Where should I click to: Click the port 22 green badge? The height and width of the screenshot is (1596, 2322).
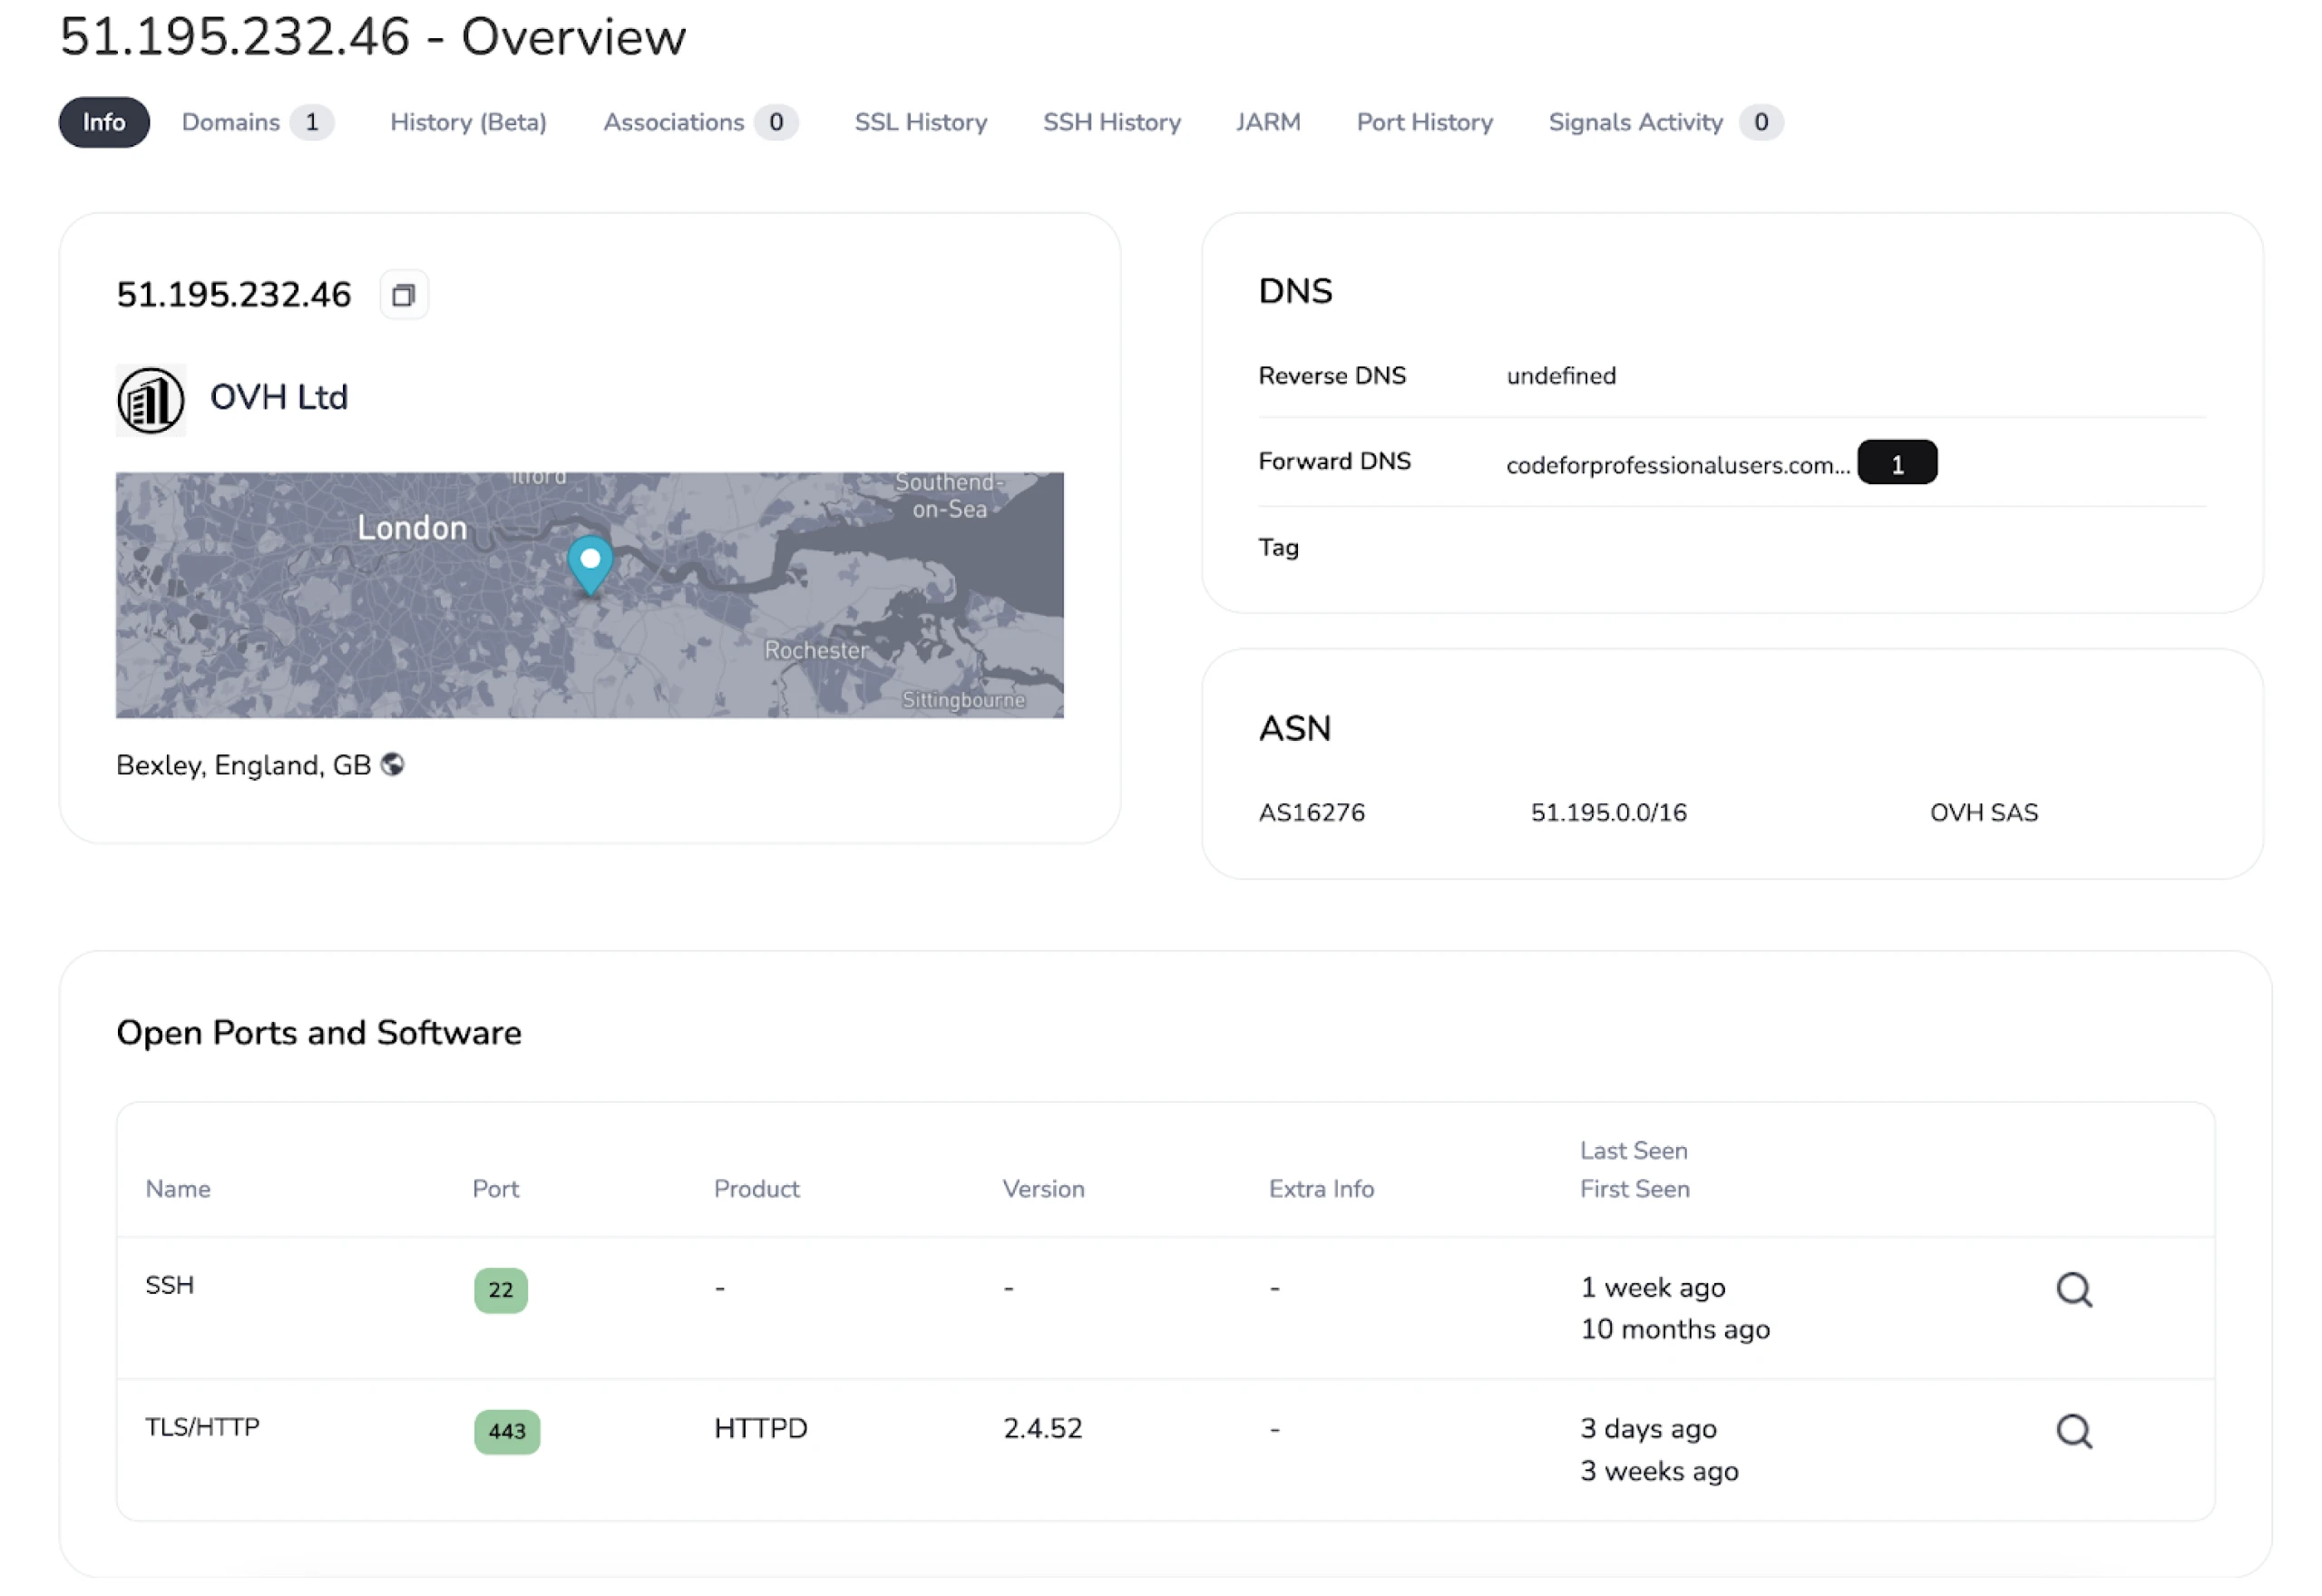coord(501,1290)
